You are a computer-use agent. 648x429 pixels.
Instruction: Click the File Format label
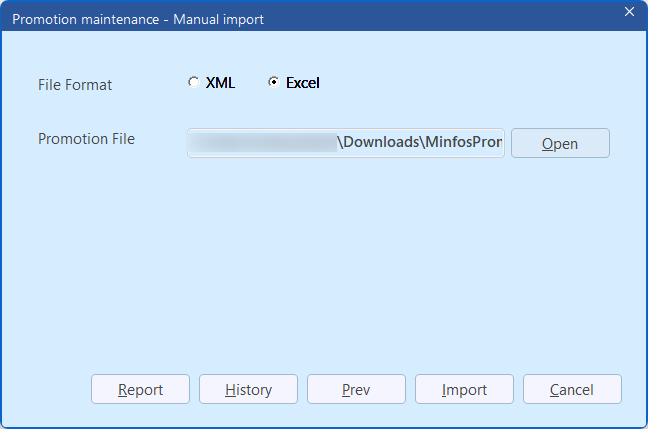tap(75, 85)
